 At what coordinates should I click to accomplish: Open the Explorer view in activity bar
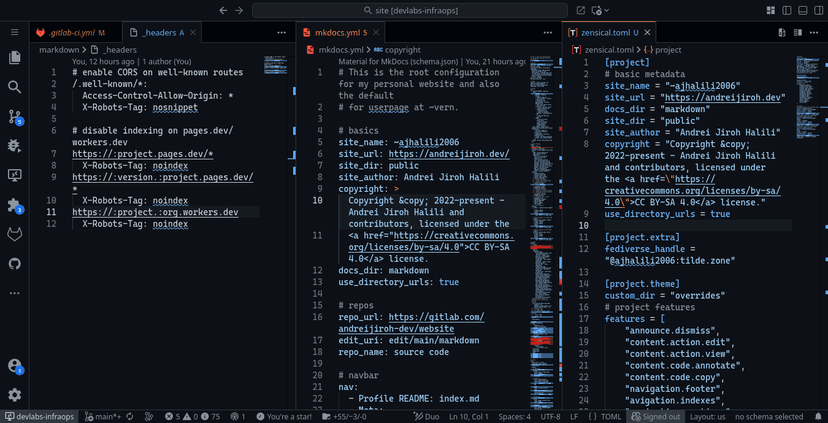tap(14, 58)
